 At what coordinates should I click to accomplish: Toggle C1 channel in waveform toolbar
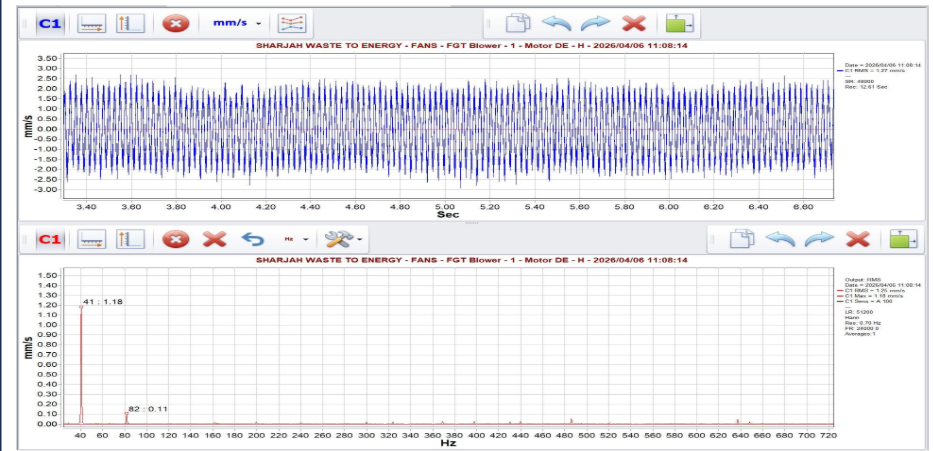click(x=49, y=24)
